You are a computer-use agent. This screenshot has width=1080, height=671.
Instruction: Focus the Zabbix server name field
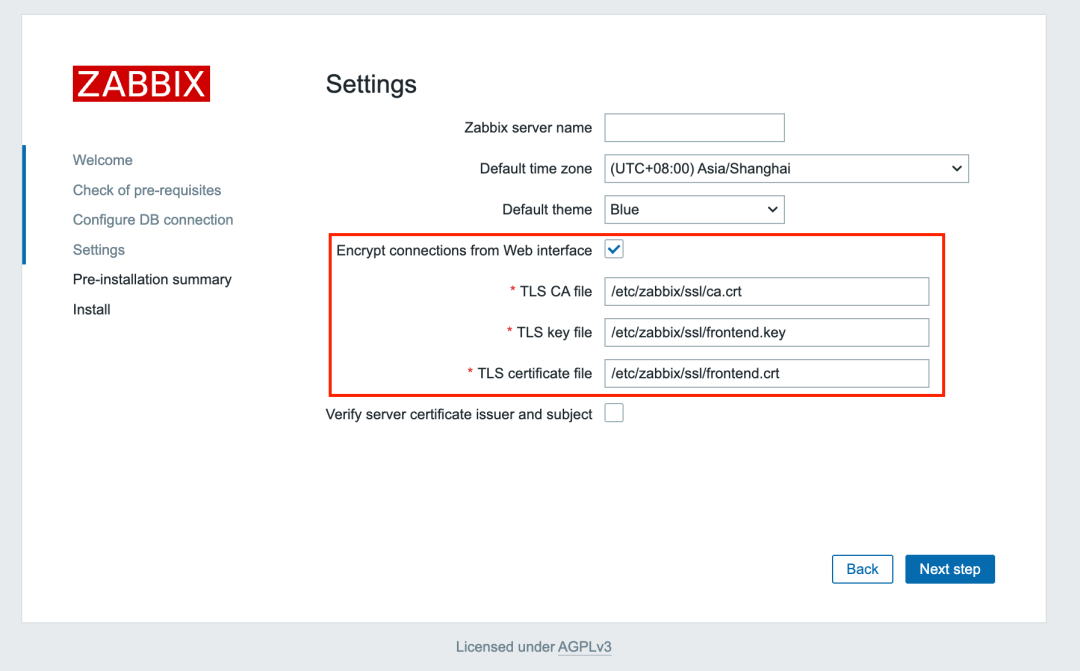click(694, 128)
